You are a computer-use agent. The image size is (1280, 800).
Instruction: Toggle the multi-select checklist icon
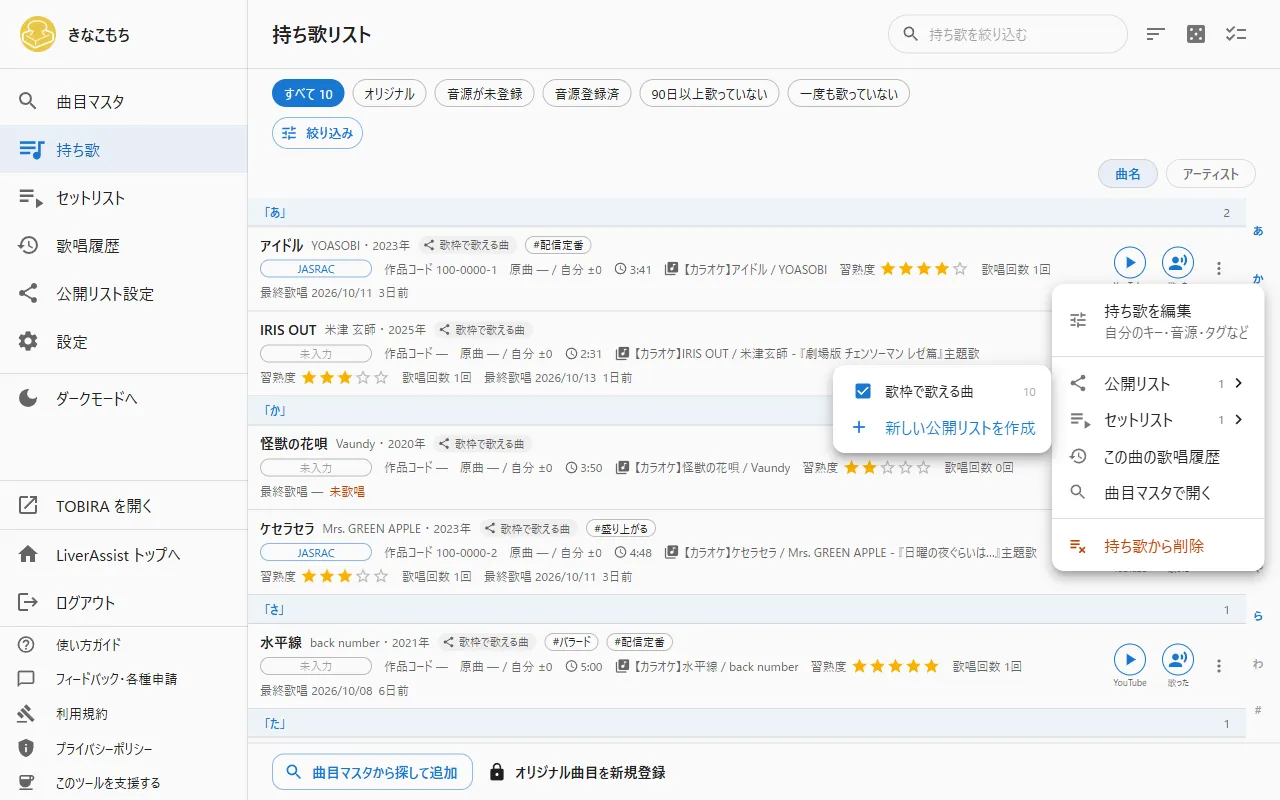point(1236,34)
